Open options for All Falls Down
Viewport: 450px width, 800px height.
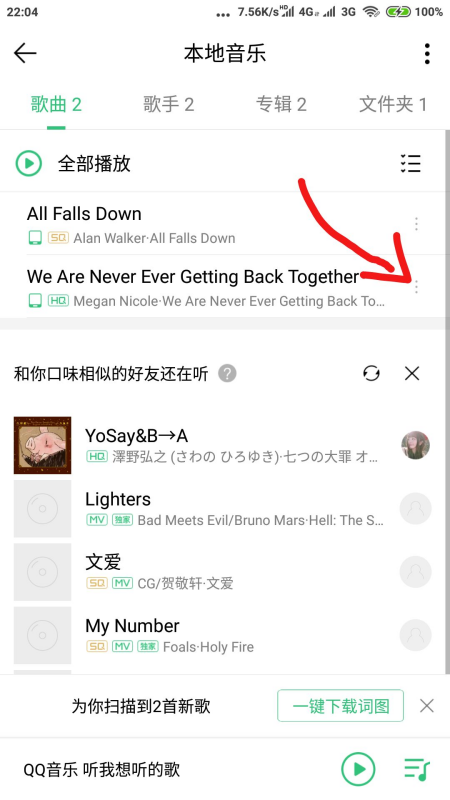point(416,224)
